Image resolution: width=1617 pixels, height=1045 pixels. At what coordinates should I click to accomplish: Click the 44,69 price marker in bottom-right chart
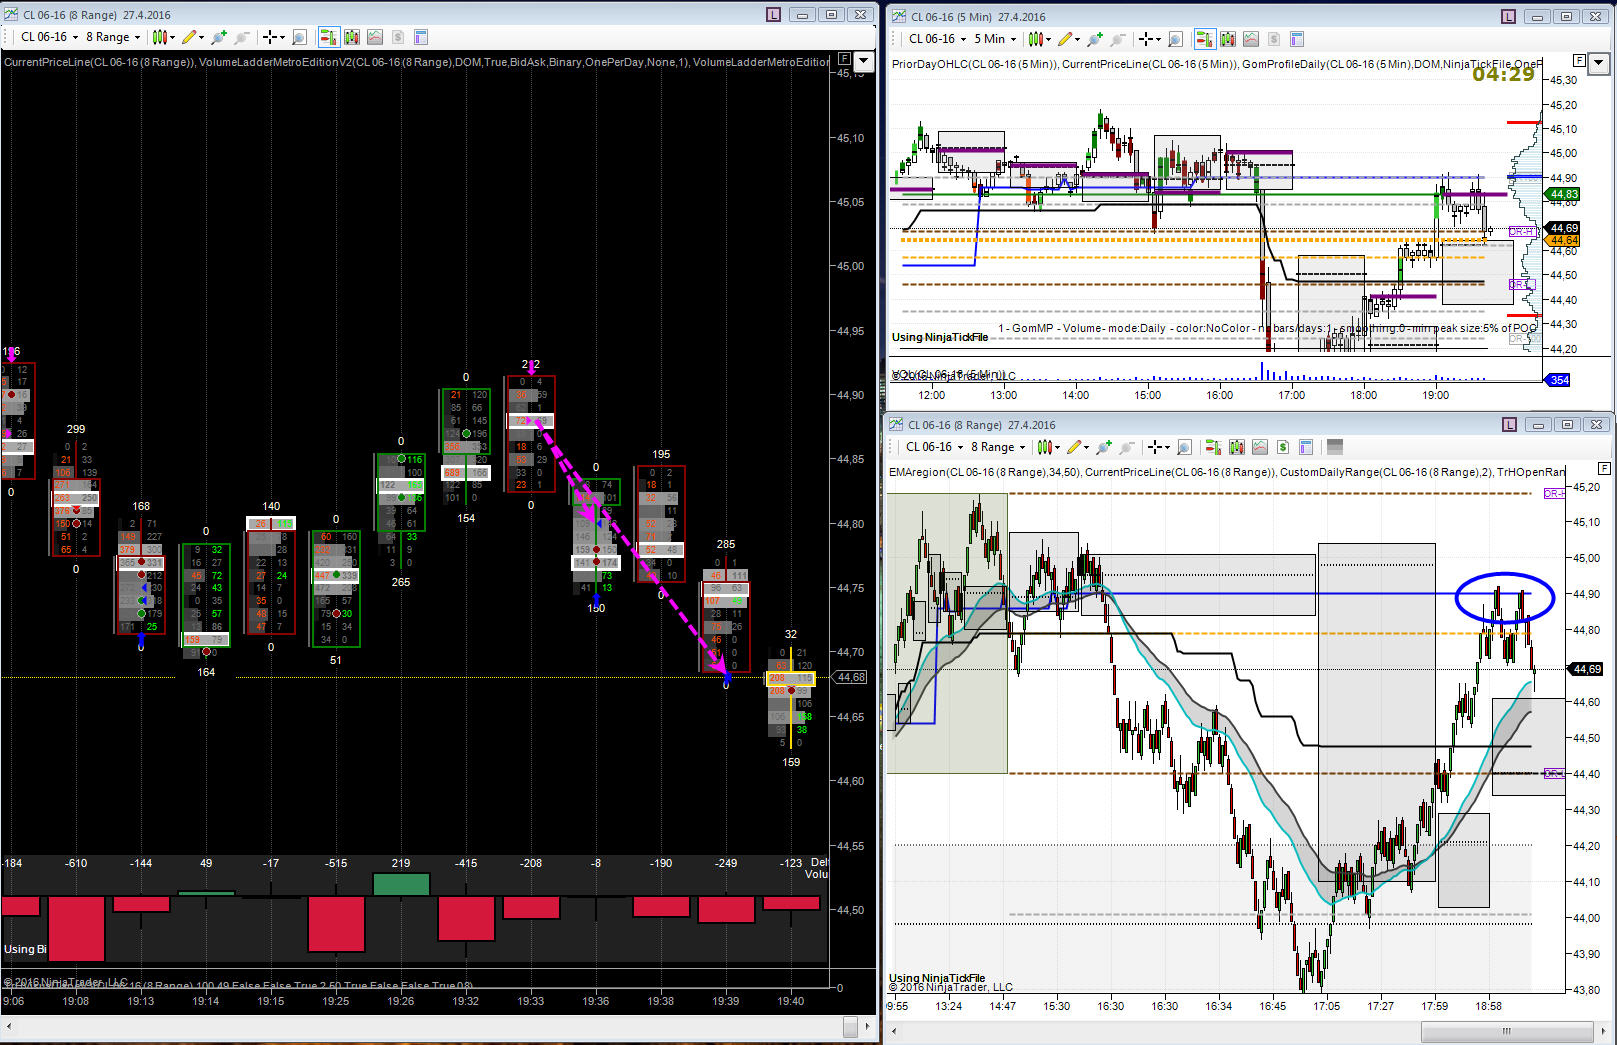tap(1586, 669)
